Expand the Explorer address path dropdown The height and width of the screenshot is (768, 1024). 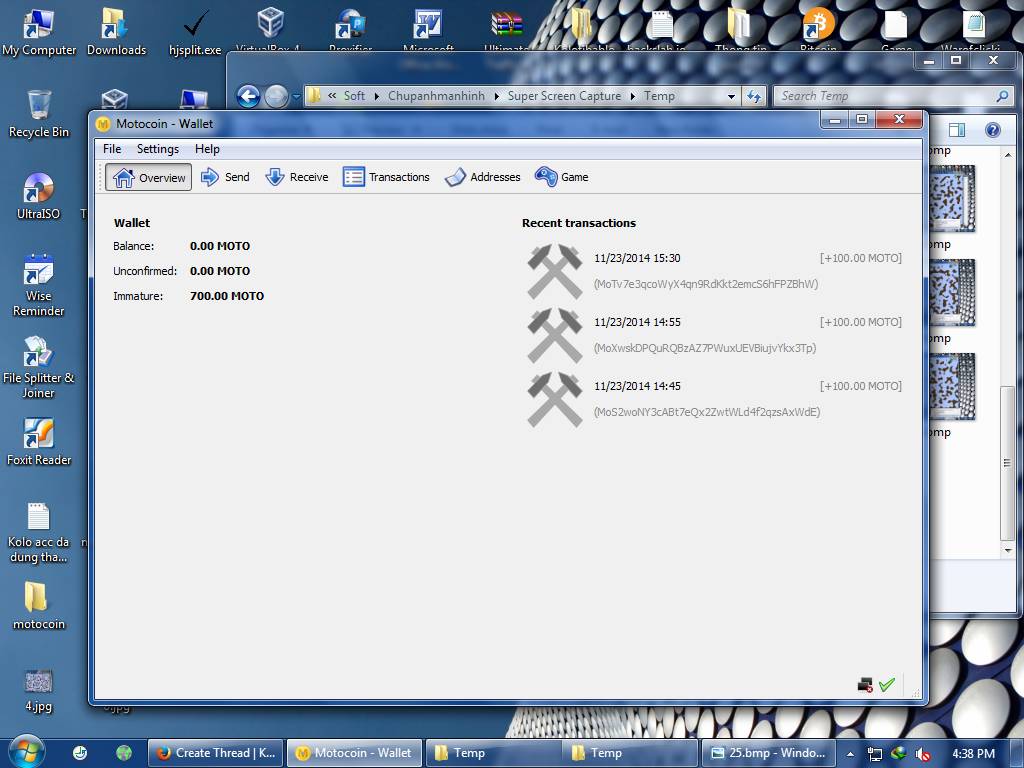point(731,96)
